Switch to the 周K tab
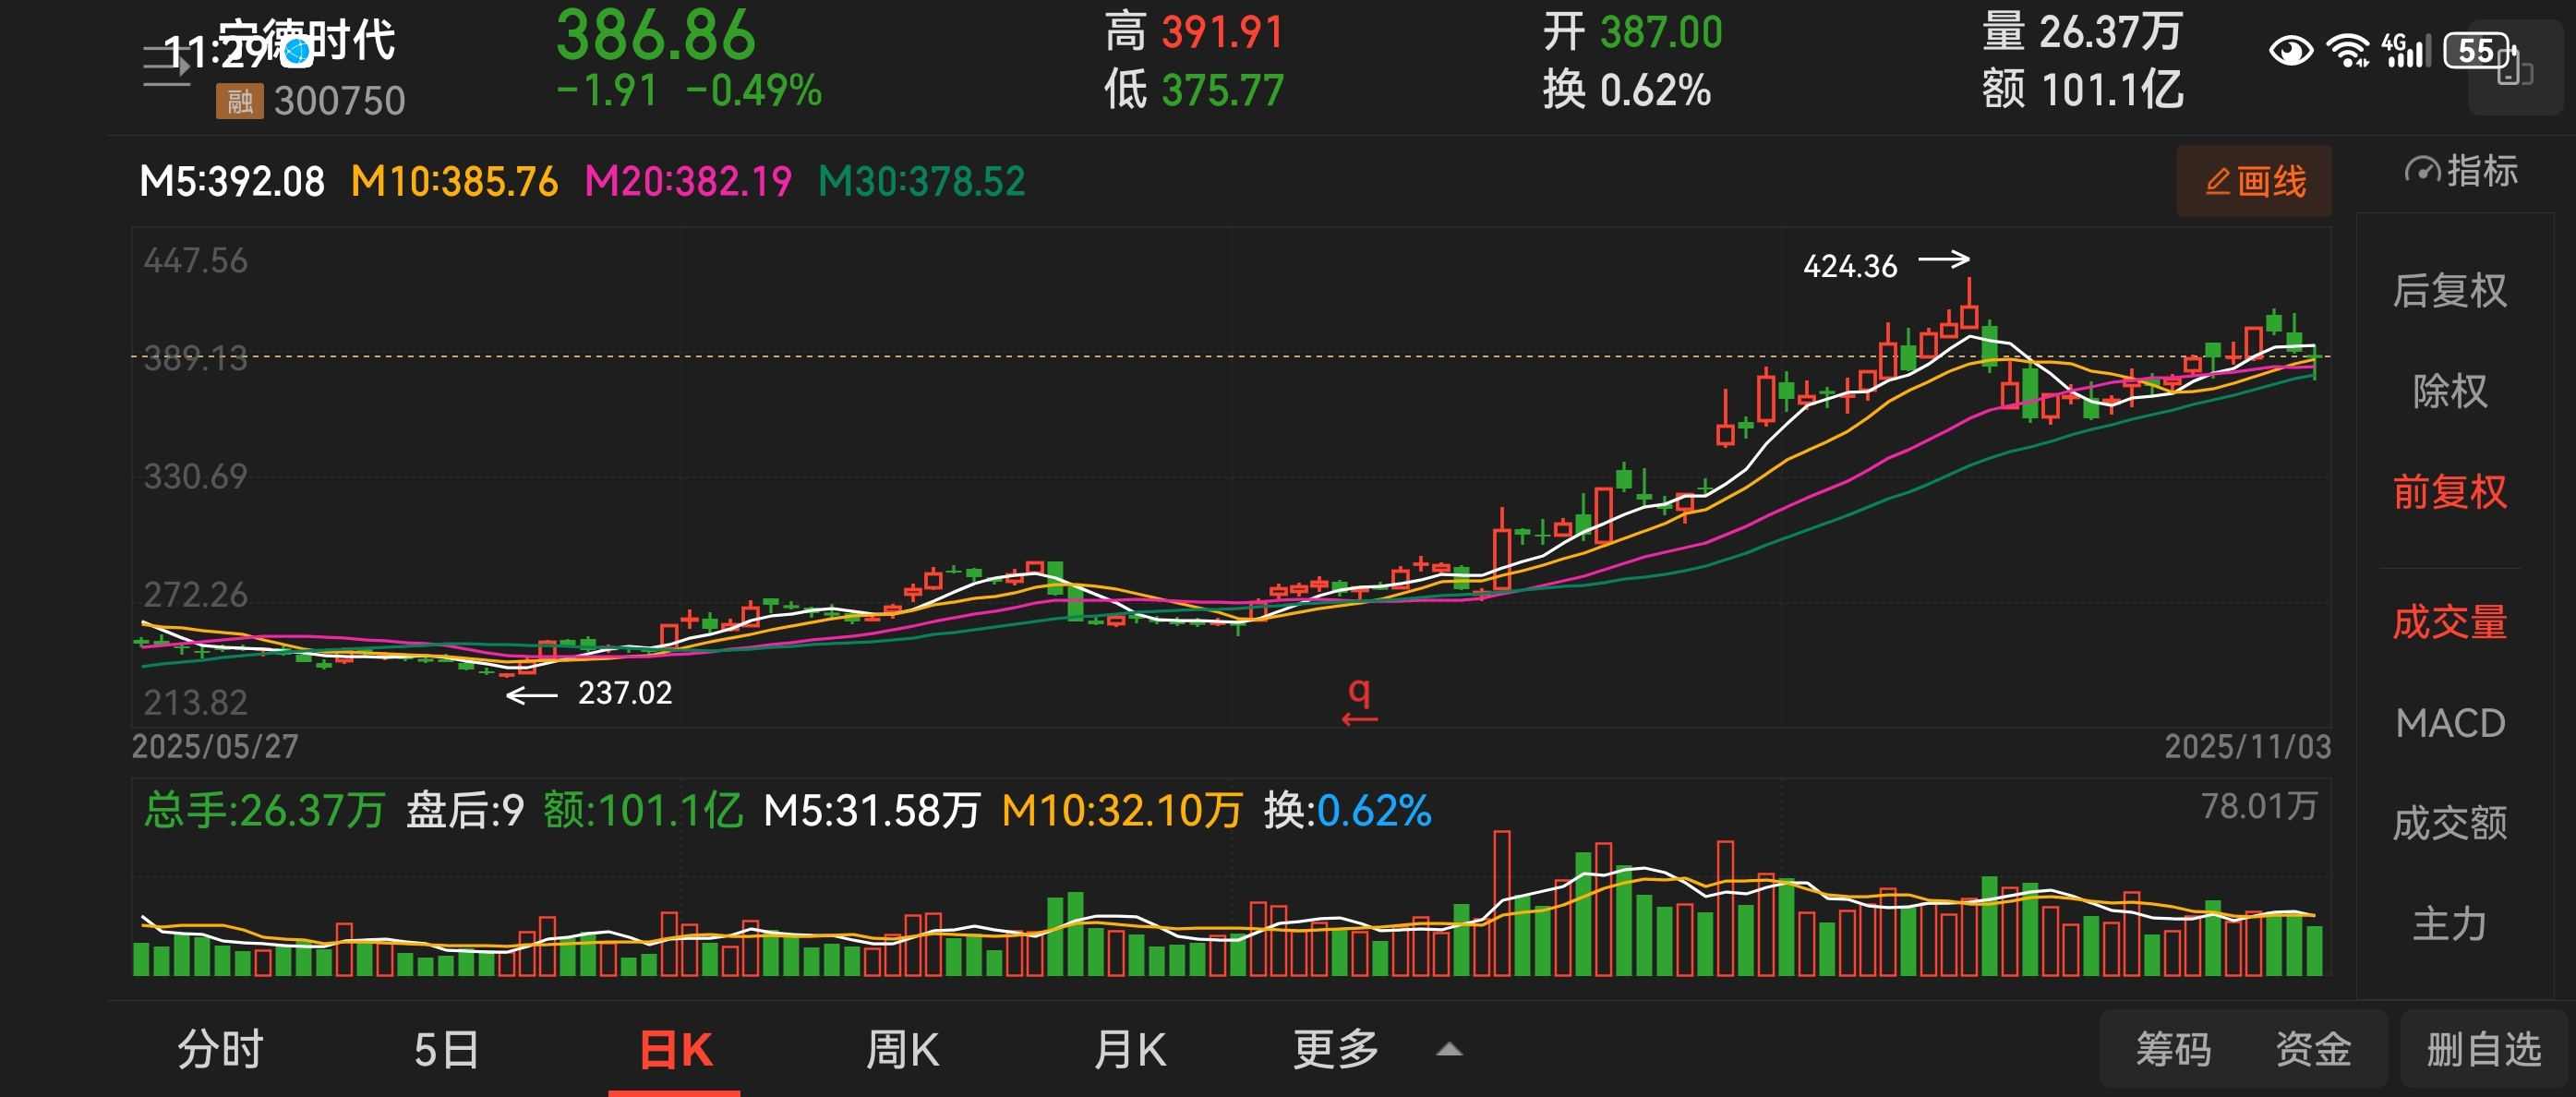This screenshot has width=2576, height=1097. (901, 1050)
